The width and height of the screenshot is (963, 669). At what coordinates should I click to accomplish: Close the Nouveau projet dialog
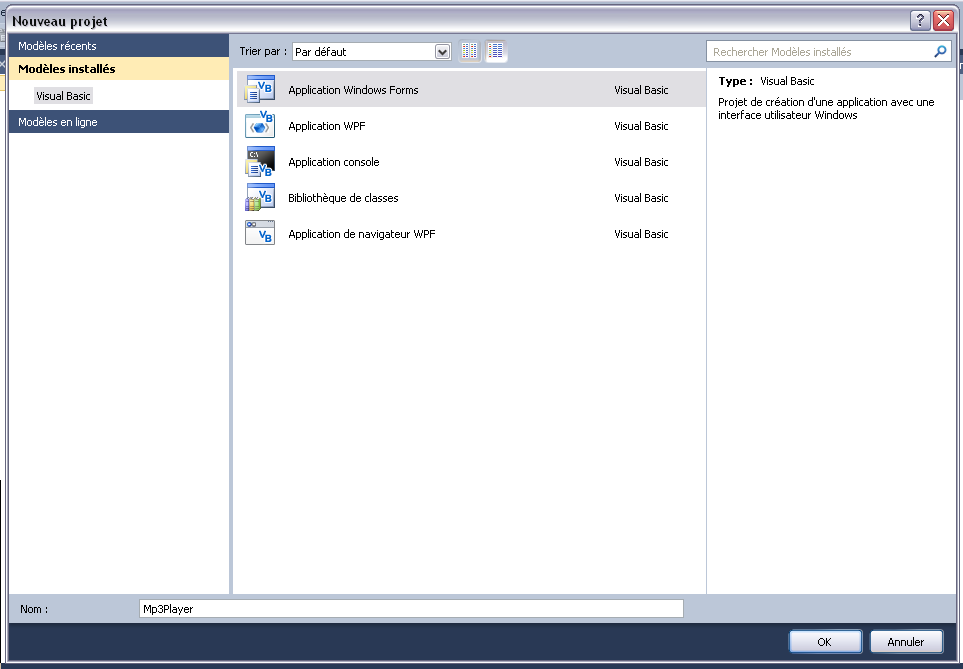[x=943, y=21]
